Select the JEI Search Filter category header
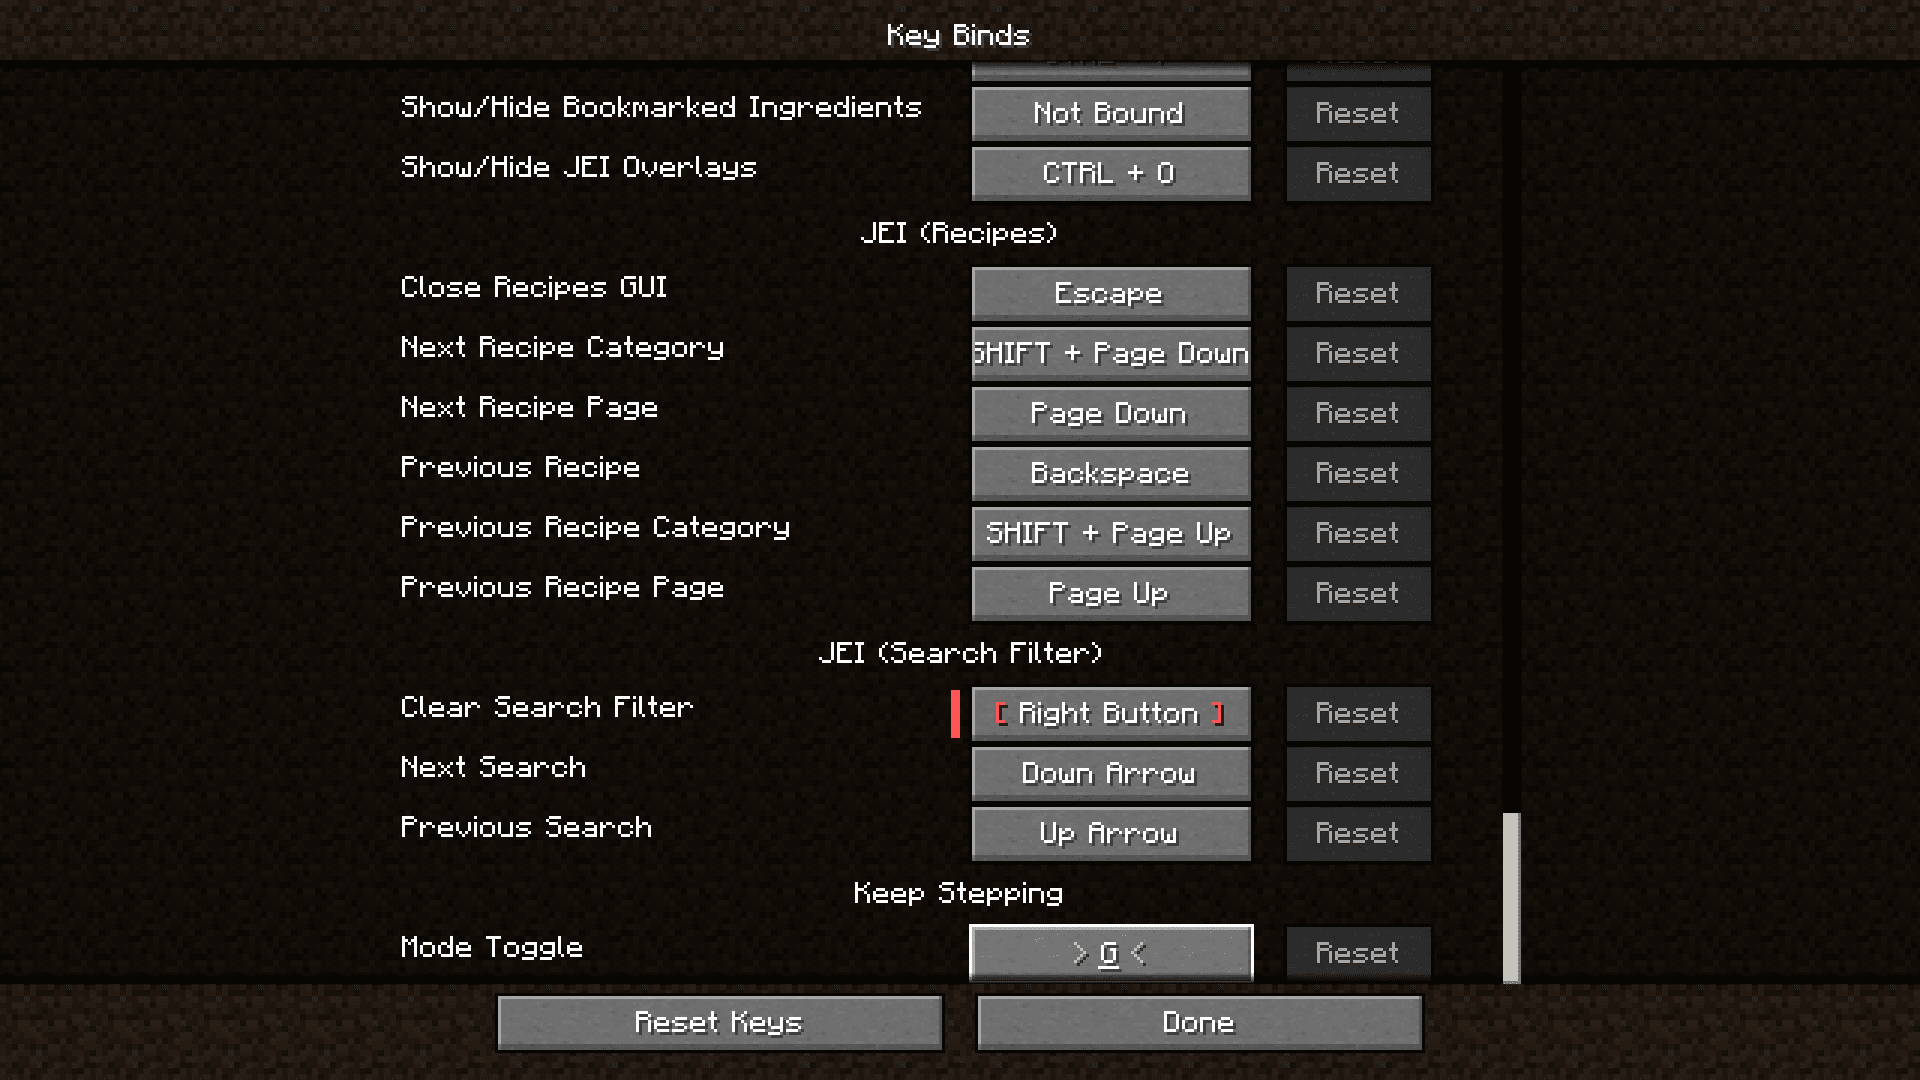 tap(959, 651)
